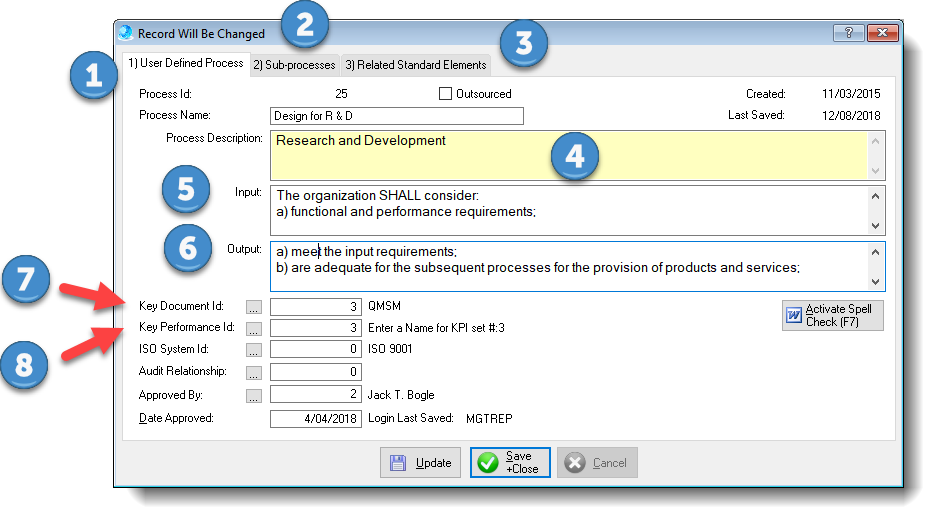This screenshot has width=937, height=521.
Task: Click the Activate Spell Check (F7) button
Action: (x=832, y=315)
